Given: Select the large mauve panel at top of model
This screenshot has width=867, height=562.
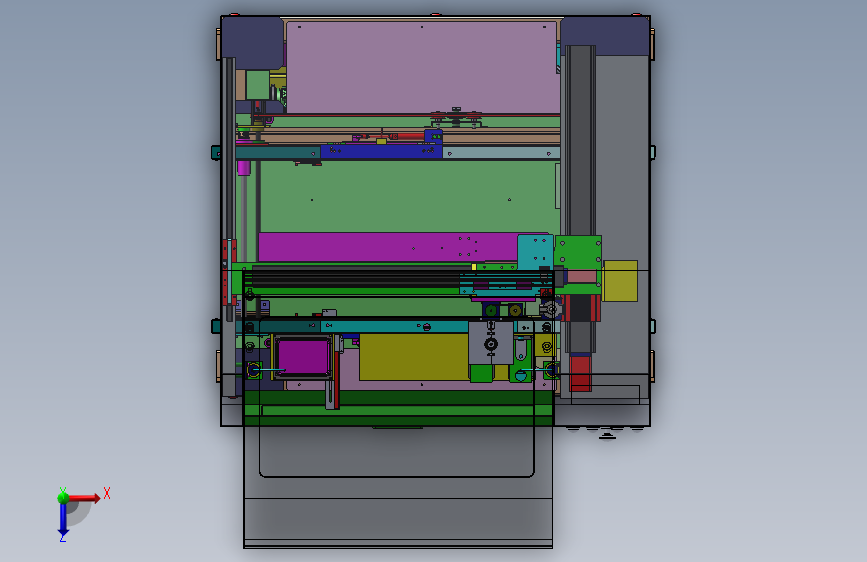Looking at the screenshot, I should [422, 67].
